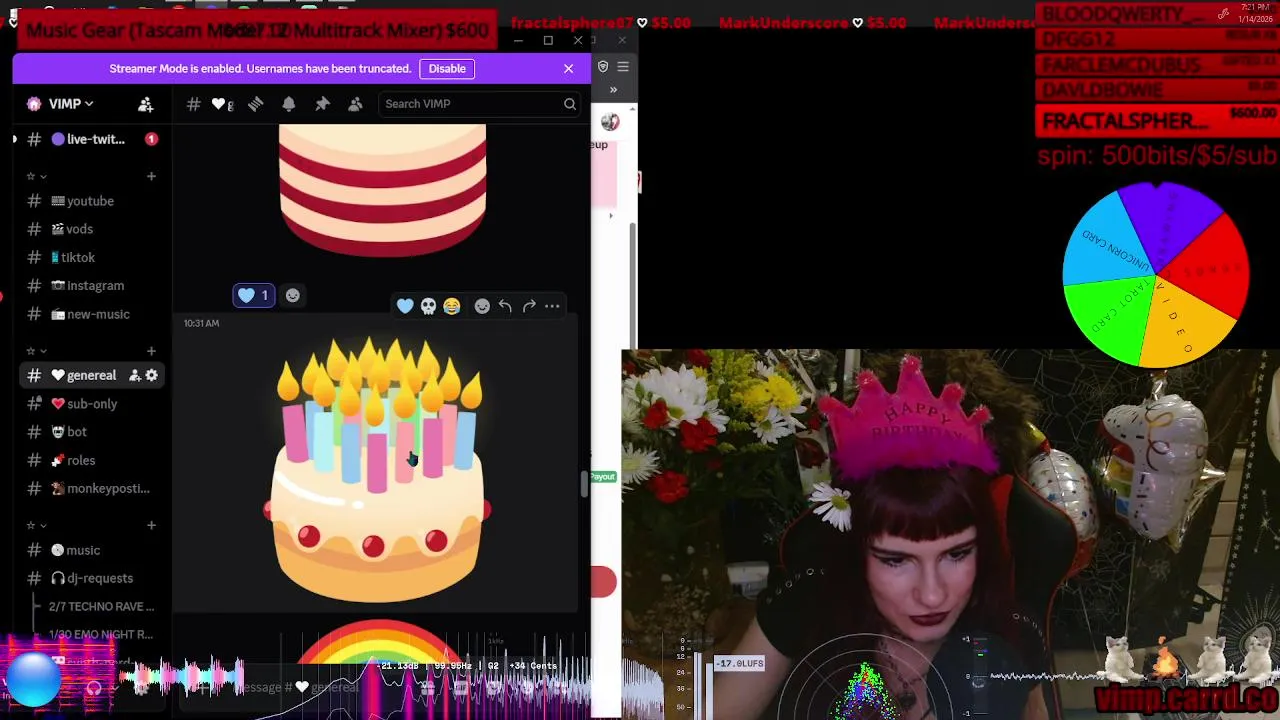Open the 1/30 EMO NIGHT thread
Screen dimensions: 1280x720
[x=101, y=634]
